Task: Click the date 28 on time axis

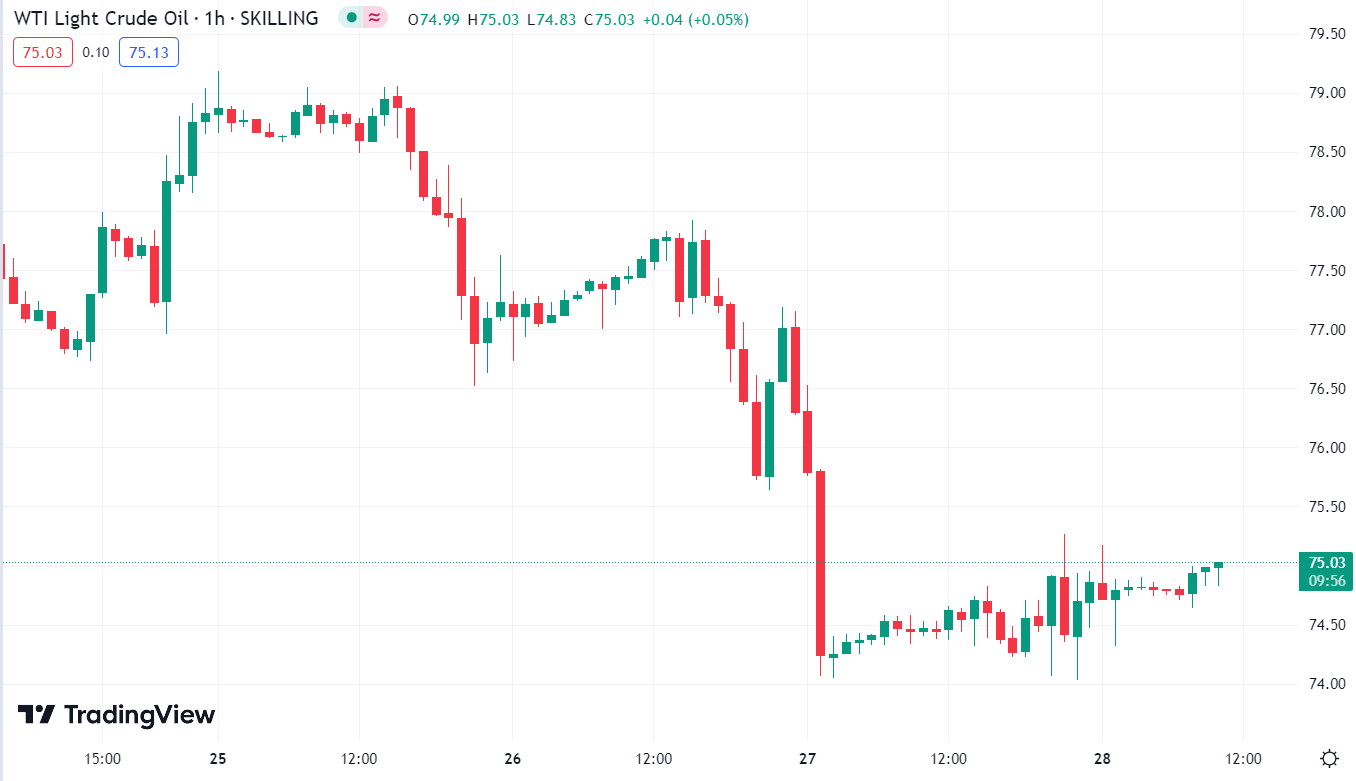Action: point(1102,758)
